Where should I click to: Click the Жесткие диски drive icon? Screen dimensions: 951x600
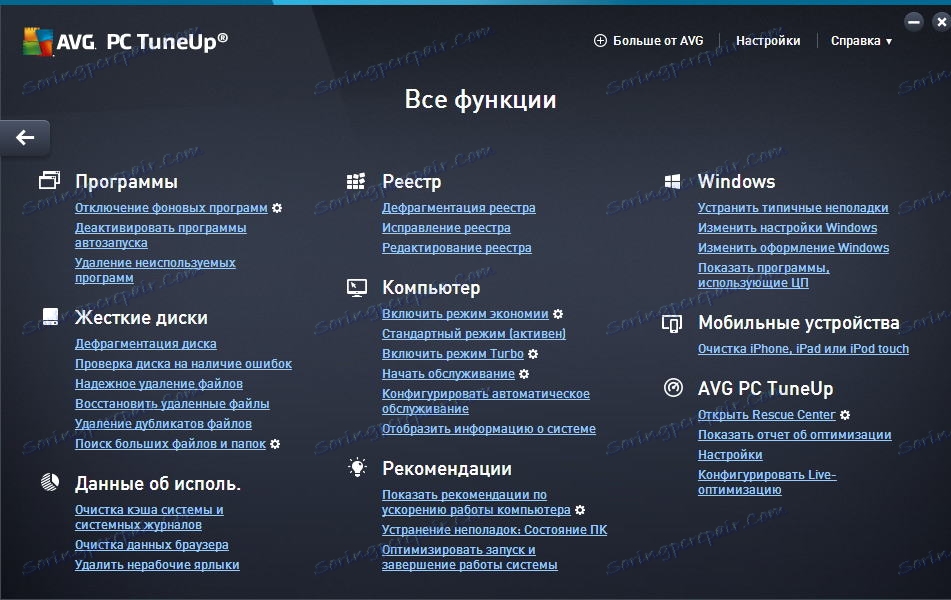tap(50, 316)
